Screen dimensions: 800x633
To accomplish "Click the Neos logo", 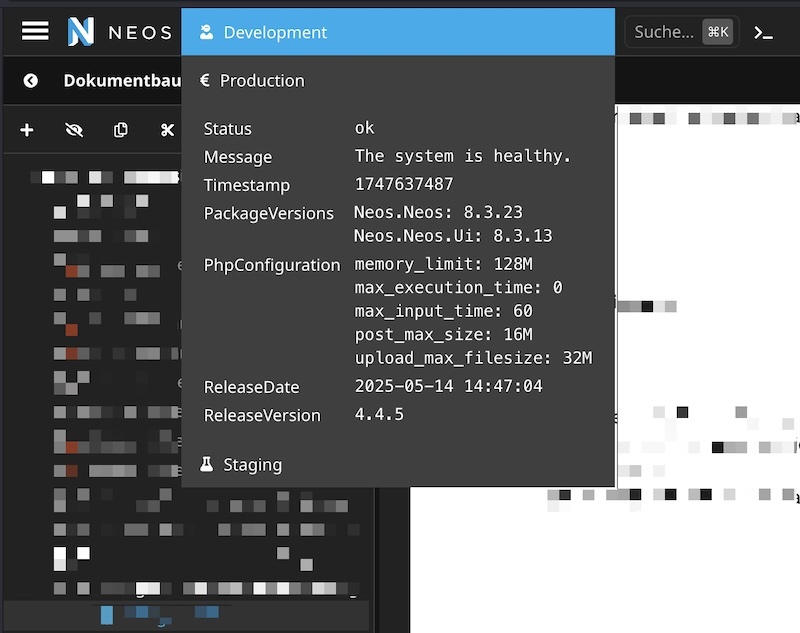I will point(82,32).
